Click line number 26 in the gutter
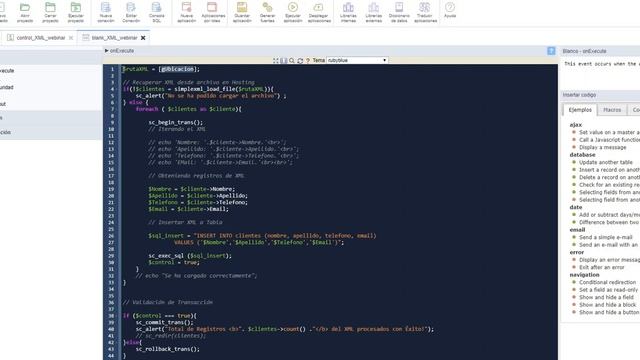Viewport: 640px width, 360px height. (111, 236)
